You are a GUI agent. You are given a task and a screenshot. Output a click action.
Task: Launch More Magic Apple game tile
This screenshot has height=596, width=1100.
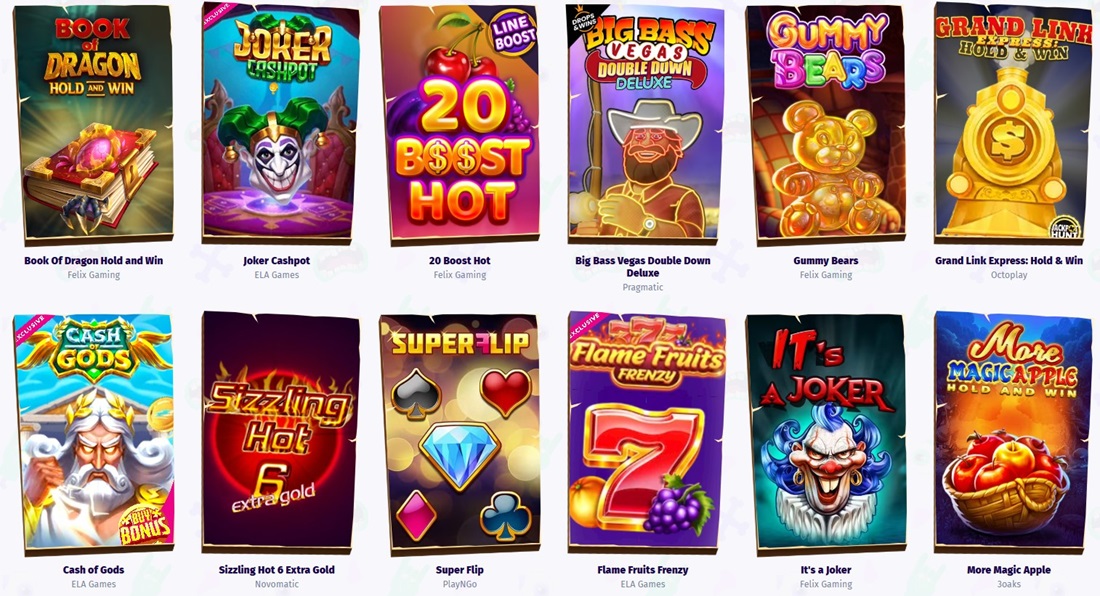(x=1012, y=433)
